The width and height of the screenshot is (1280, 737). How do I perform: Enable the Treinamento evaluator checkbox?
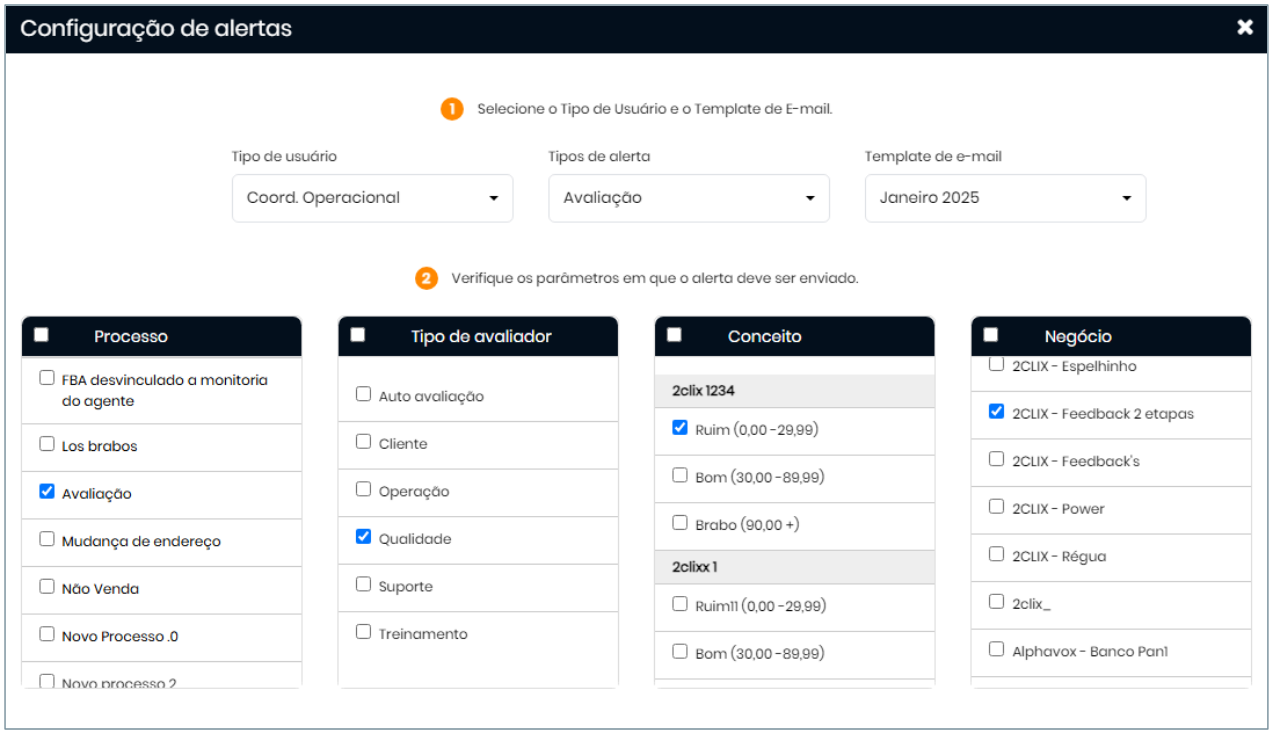[363, 632]
